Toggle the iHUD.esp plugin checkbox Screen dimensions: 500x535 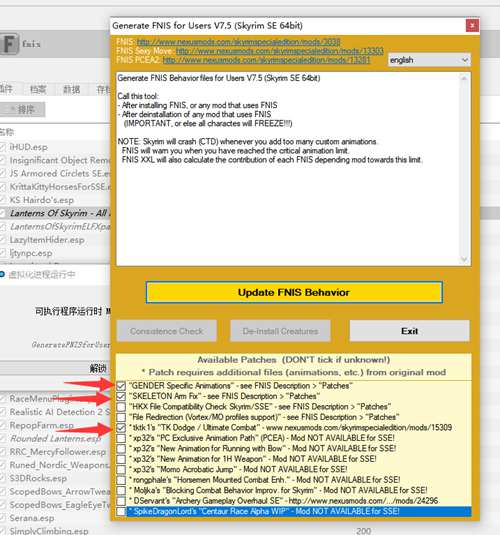(3, 147)
